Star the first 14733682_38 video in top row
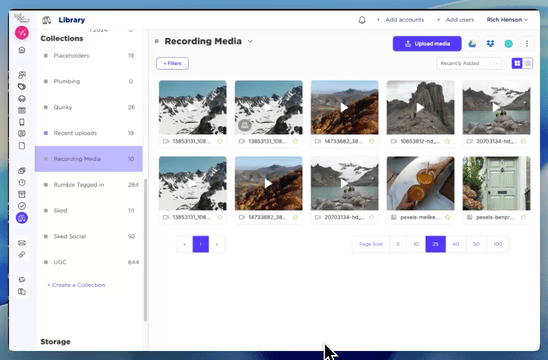548x360 pixels. pyautogui.click(x=372, y=141)
